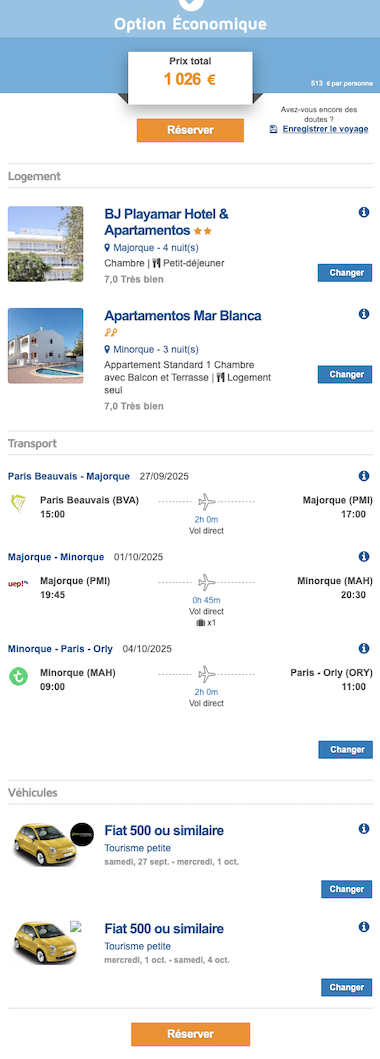Click the Enregistrer le voyage link
Image resolution: width=380 pixels, height=1059 pixels.
coord(325,129)
